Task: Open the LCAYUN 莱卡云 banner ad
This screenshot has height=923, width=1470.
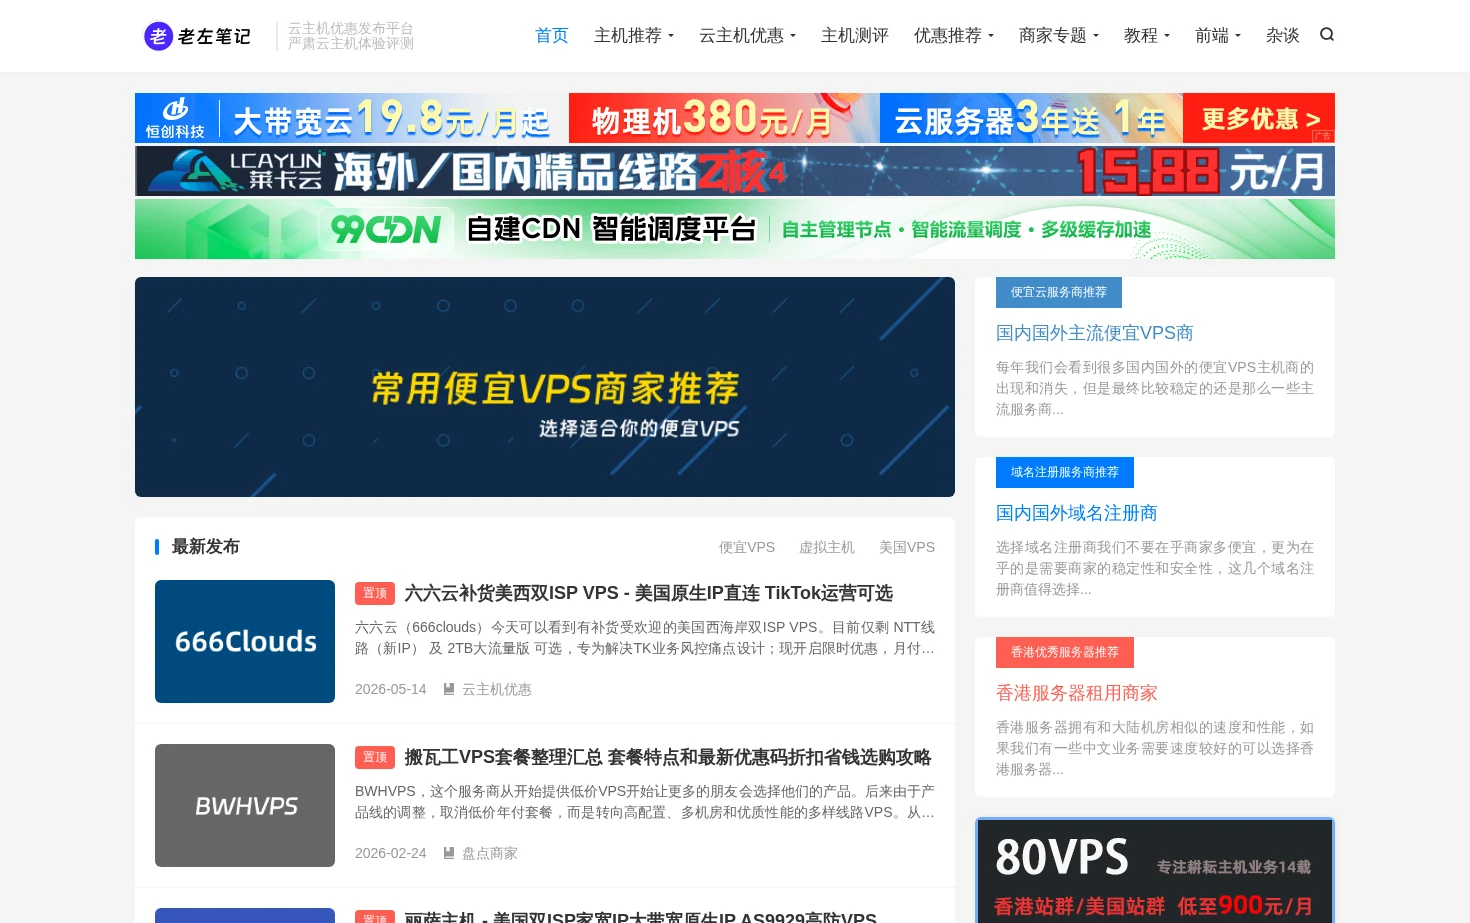Action: click(x=735, y=171)
